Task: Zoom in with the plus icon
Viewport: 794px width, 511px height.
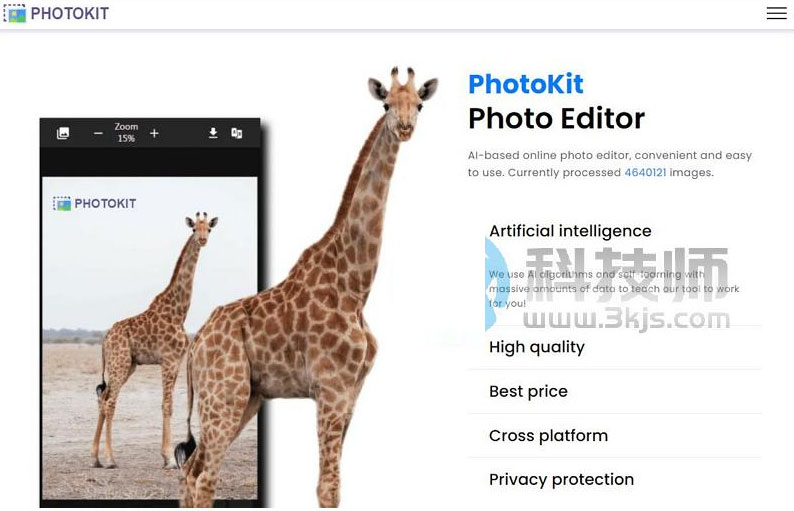Action: coord(154,133)
